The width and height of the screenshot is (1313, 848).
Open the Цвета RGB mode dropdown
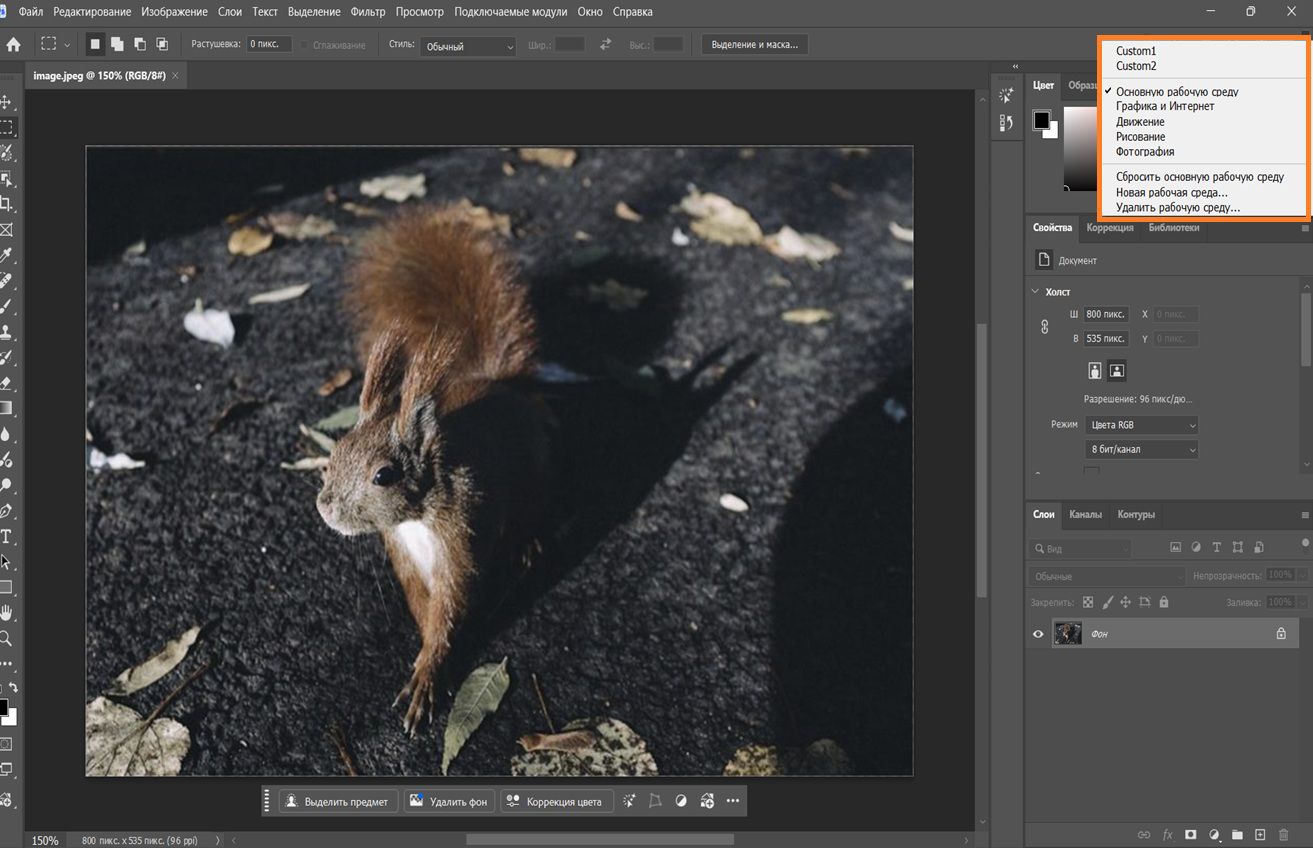click(1140, 424)
